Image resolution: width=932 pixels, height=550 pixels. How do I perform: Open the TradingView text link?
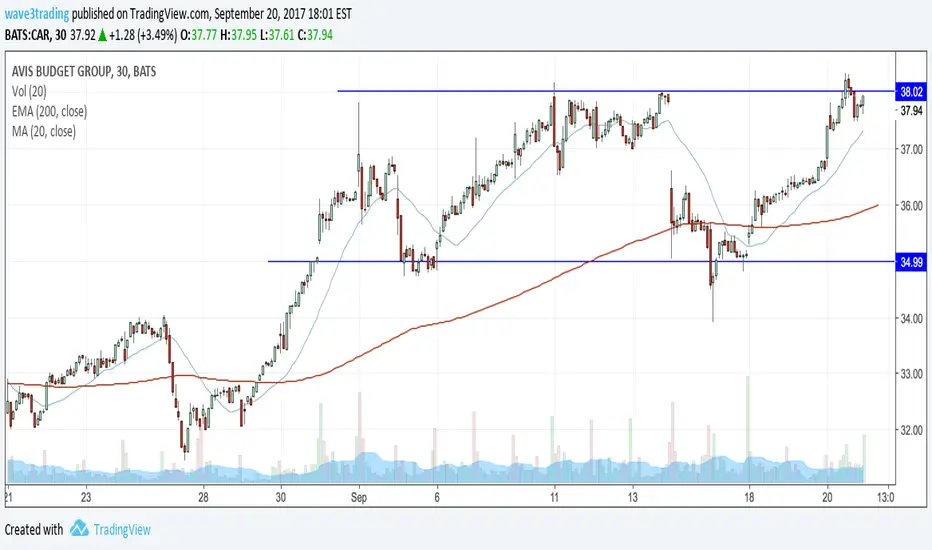122,529
